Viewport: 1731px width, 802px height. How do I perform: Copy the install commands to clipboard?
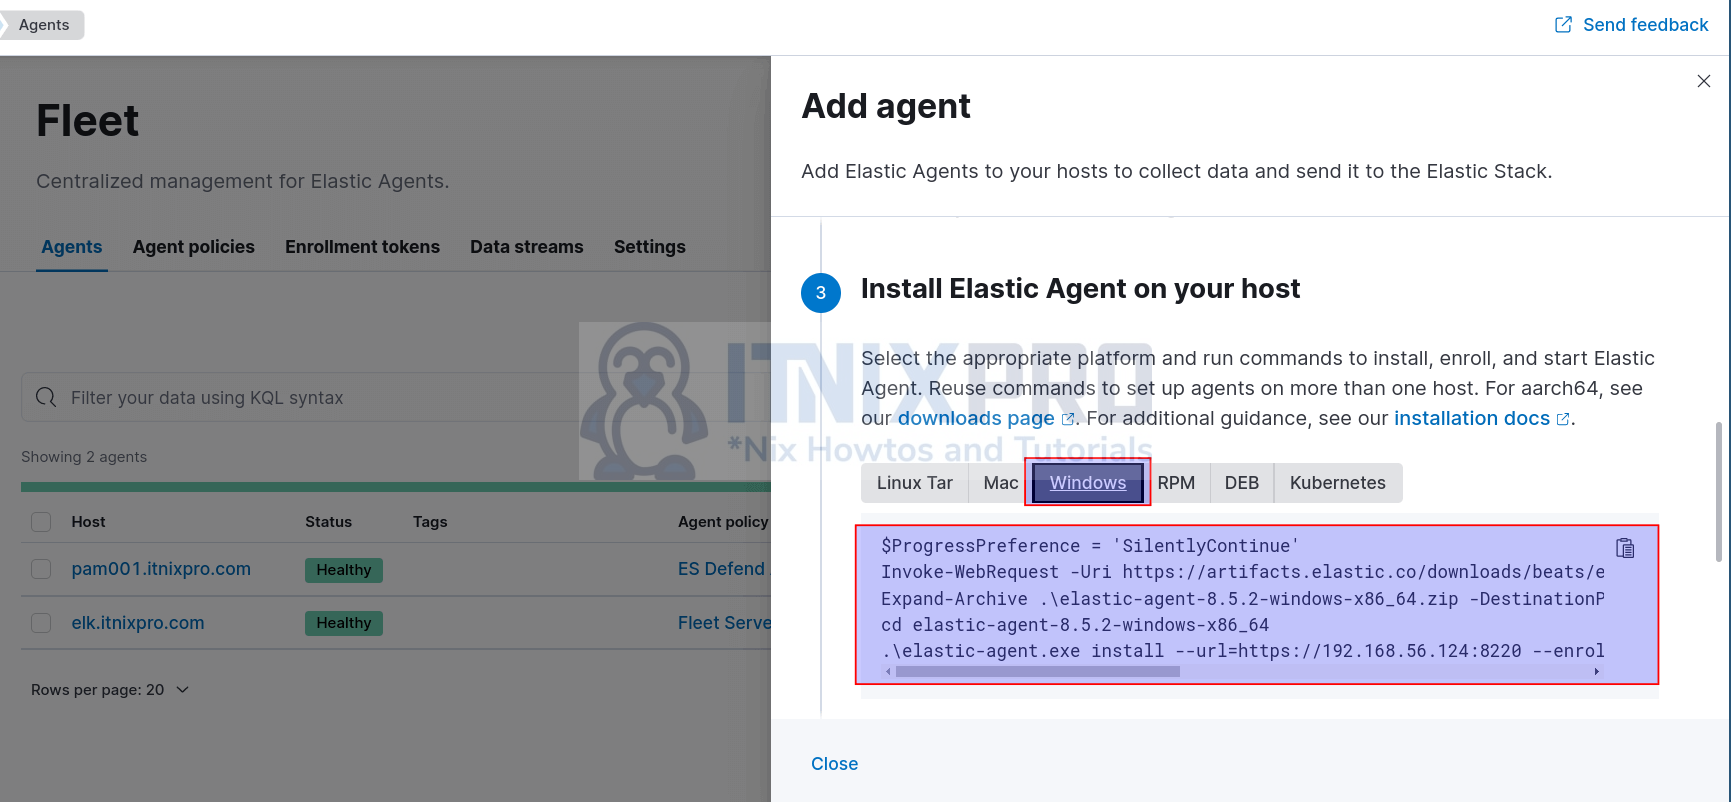1625,548
